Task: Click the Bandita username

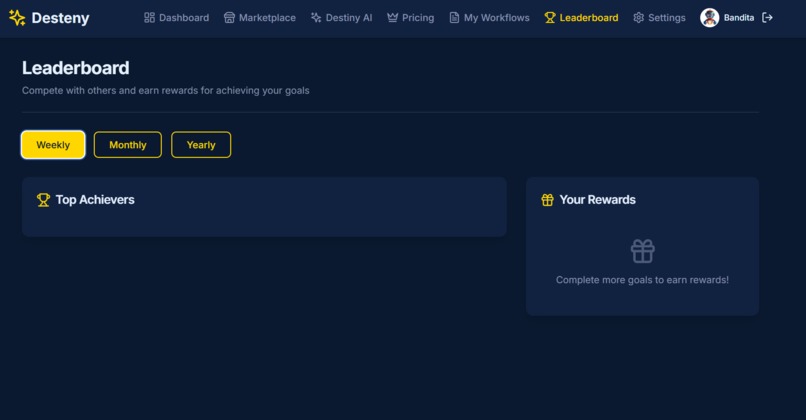Action: click(739, 17)
